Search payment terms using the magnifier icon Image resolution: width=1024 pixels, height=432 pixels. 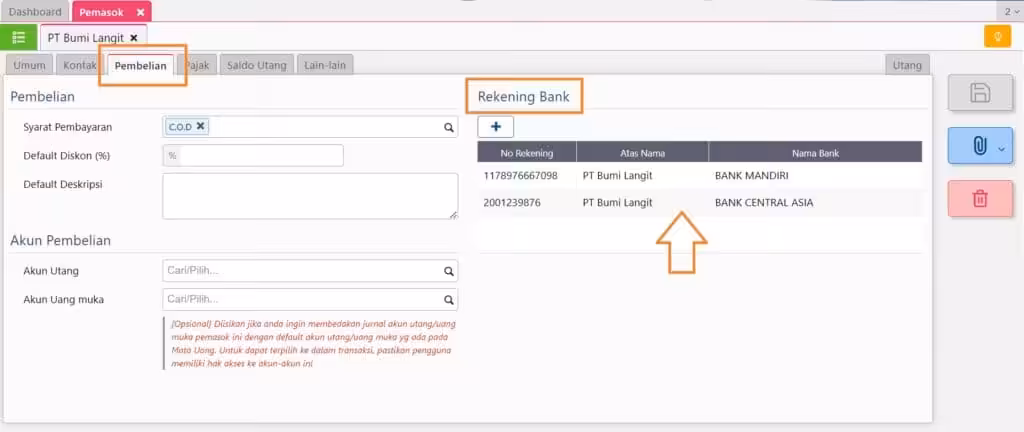[449, 127]
